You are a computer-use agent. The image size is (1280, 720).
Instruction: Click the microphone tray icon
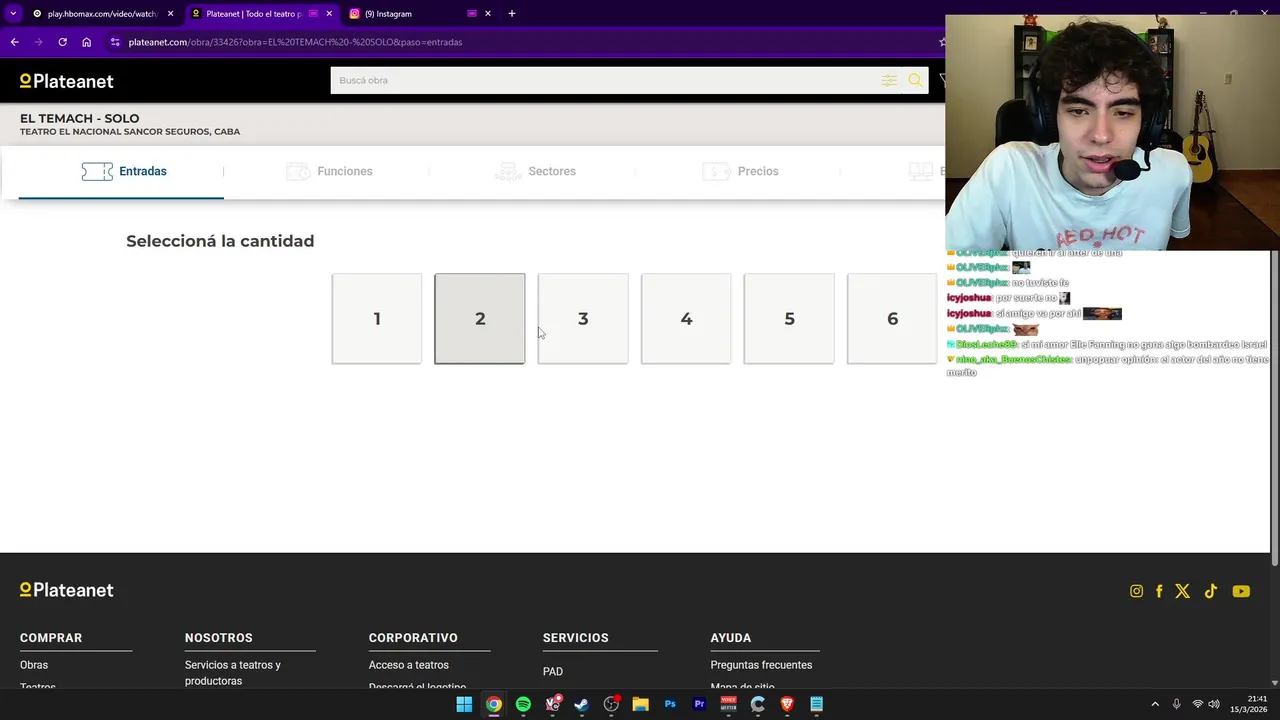click(x=1176, y=704)
